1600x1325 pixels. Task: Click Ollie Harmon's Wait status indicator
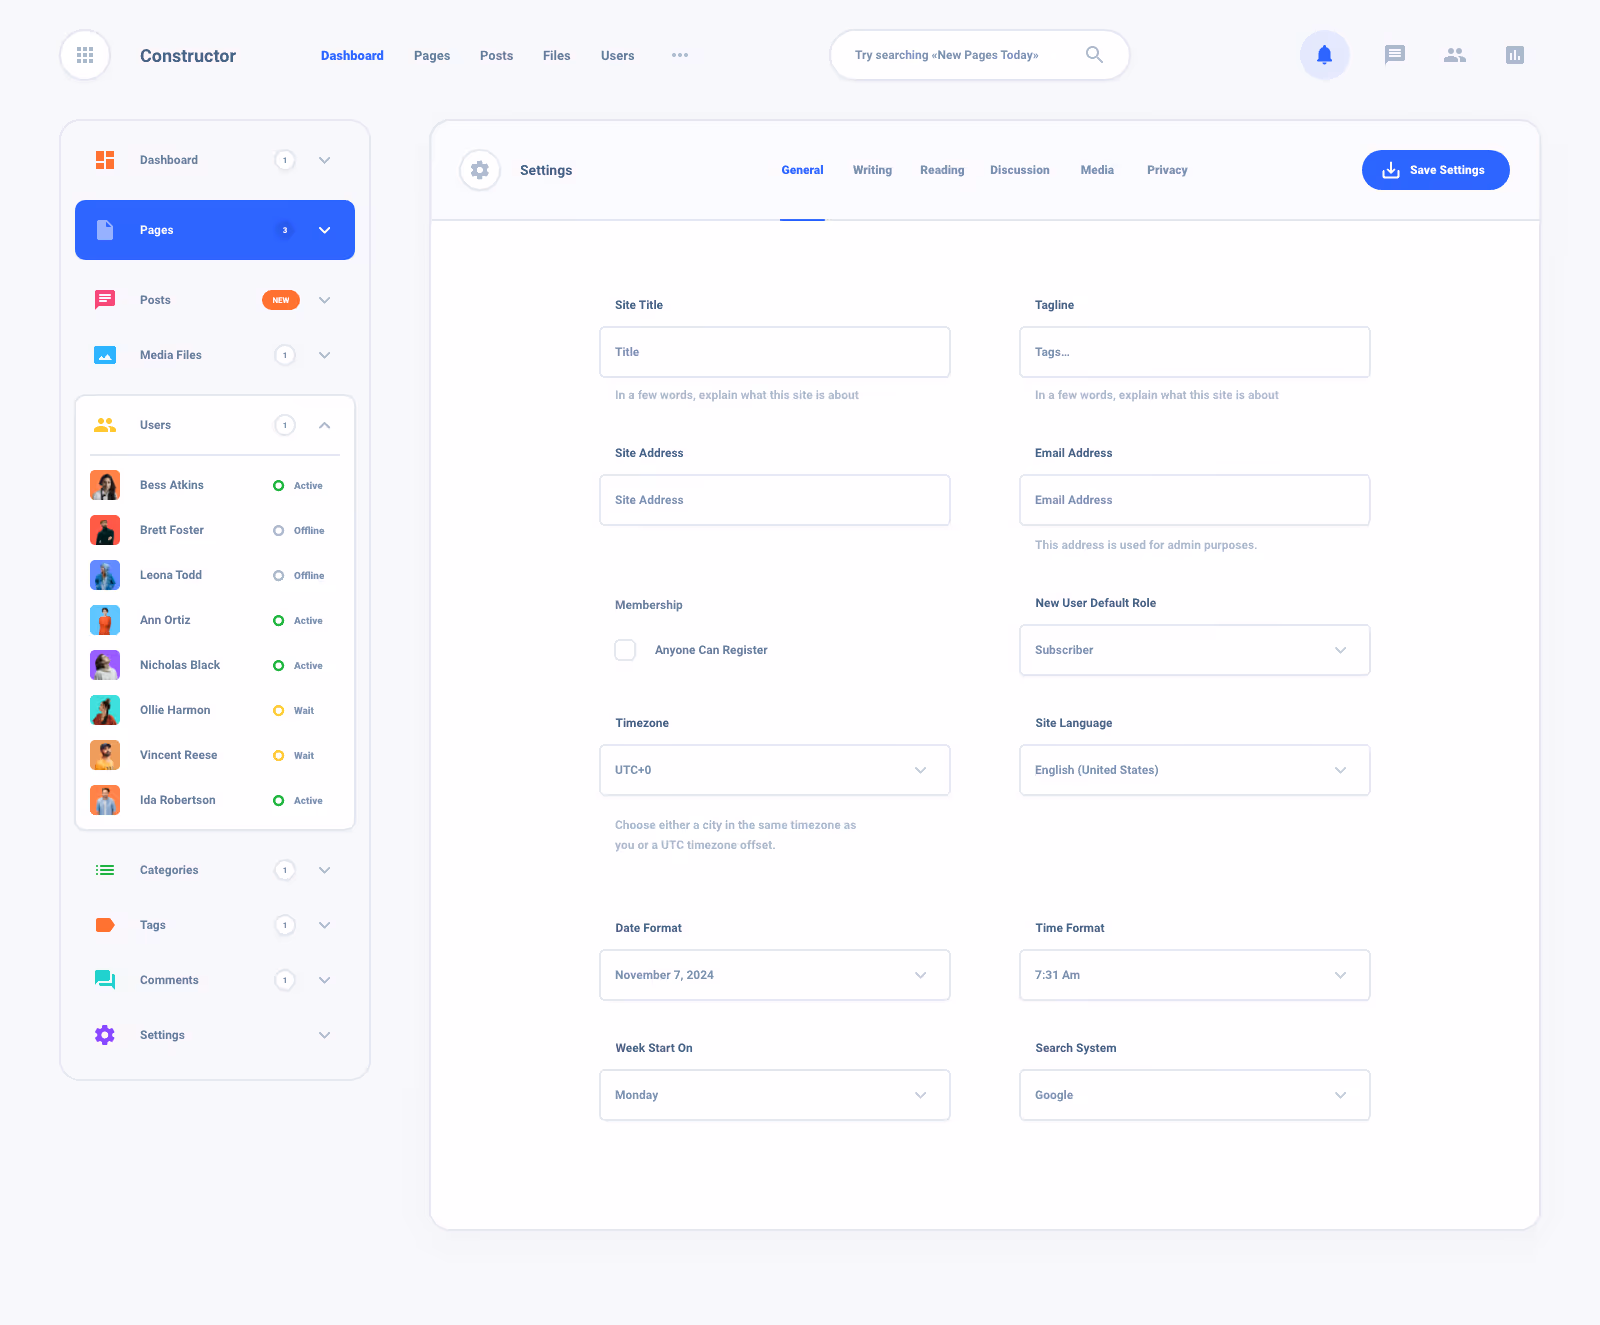pos(278,710)
